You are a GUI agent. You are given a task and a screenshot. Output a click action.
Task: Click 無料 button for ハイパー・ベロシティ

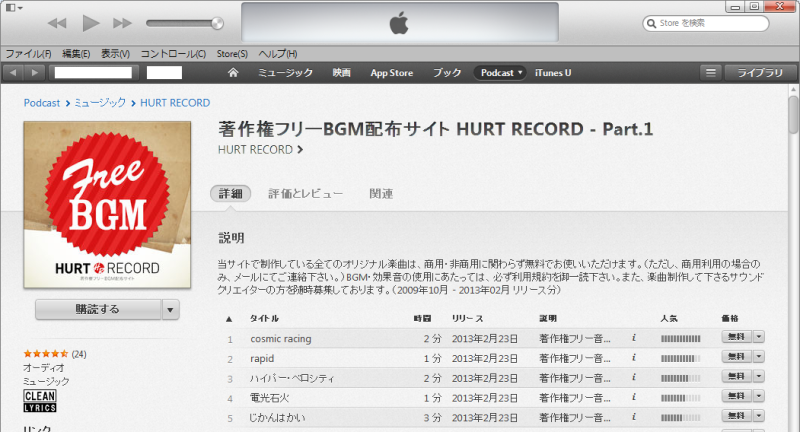pos(737,376)
